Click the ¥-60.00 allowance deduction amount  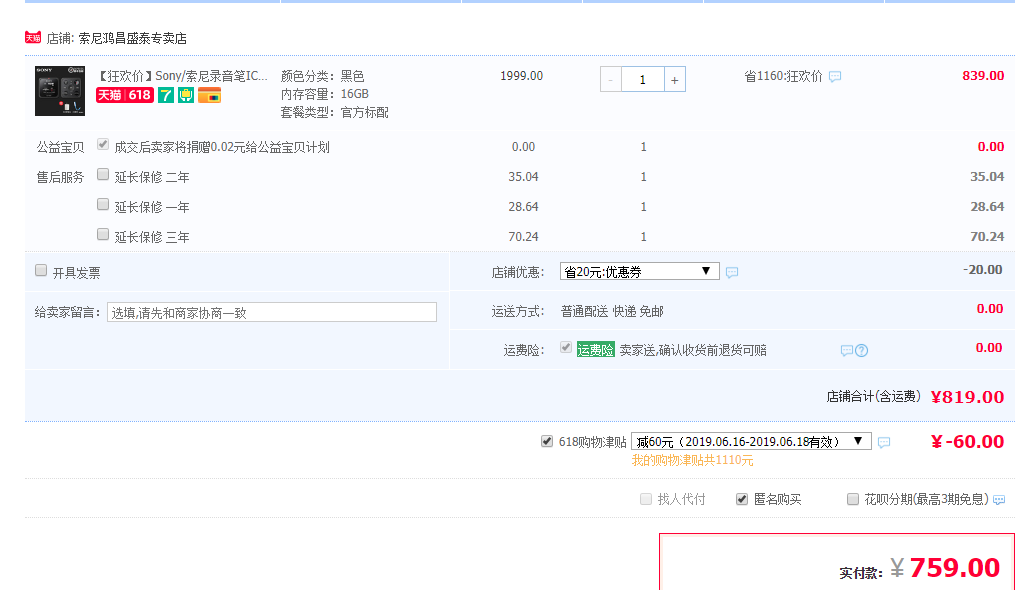[x=967, y=442]
